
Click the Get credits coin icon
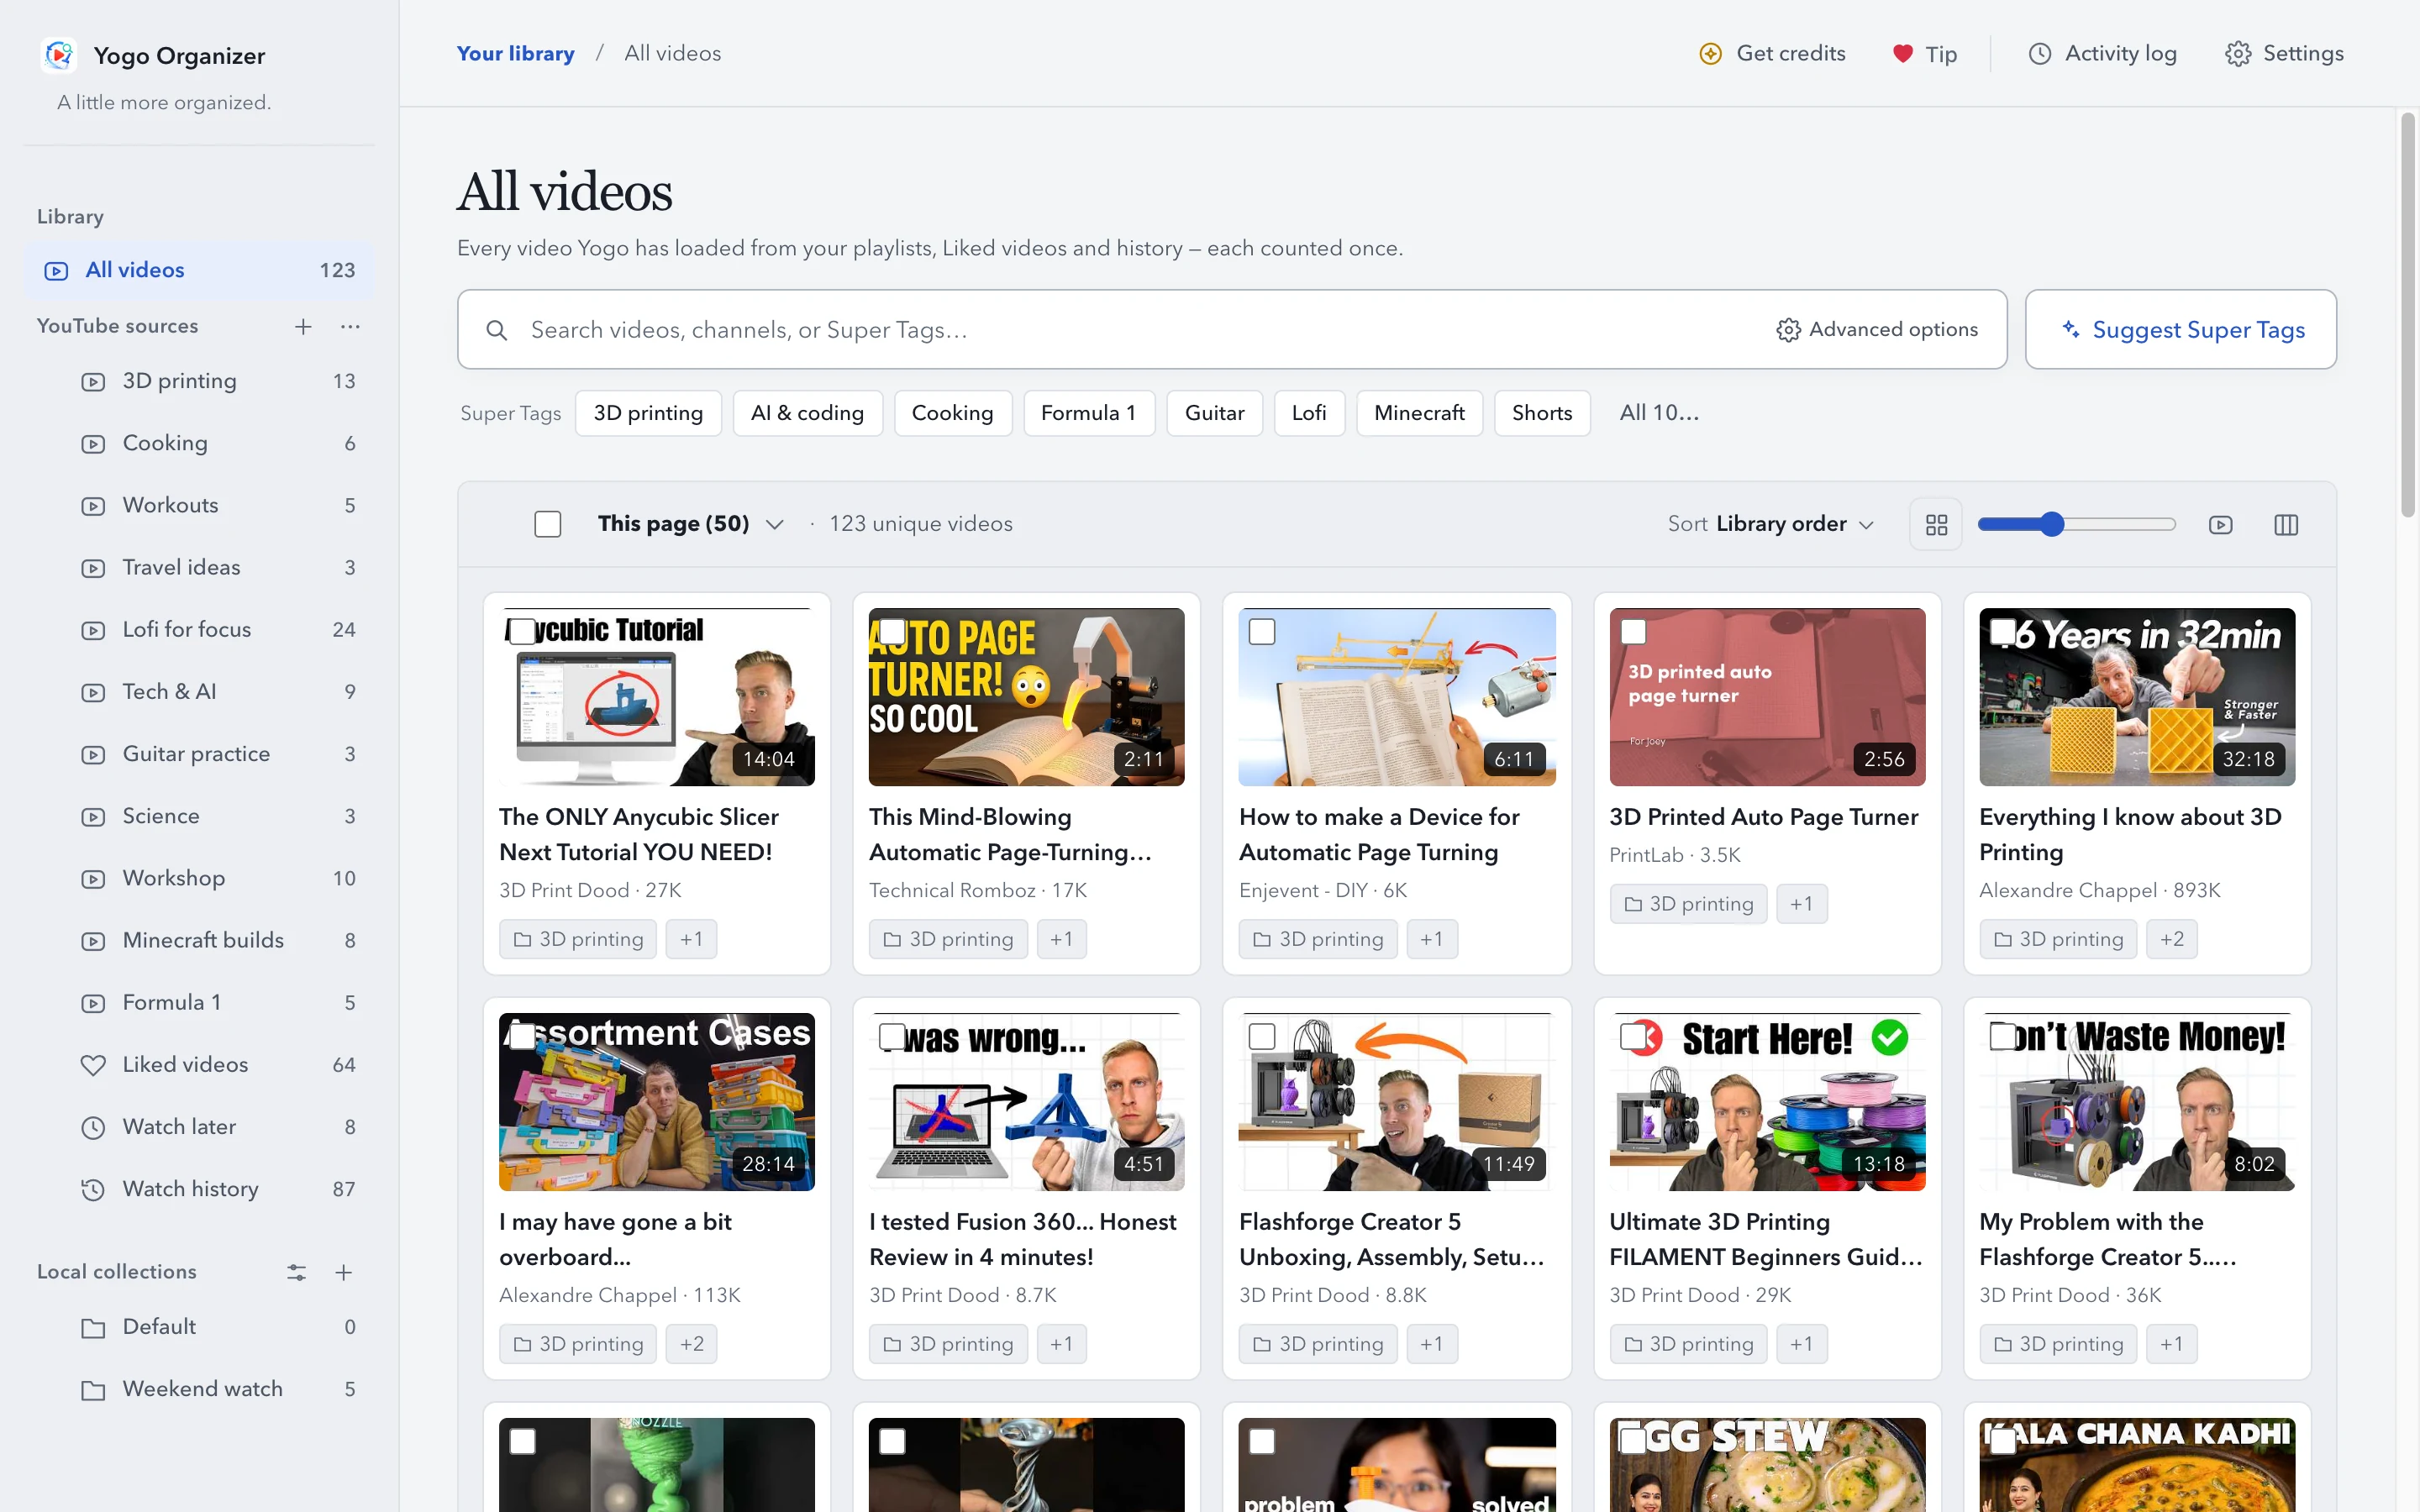pos(1710,54)
